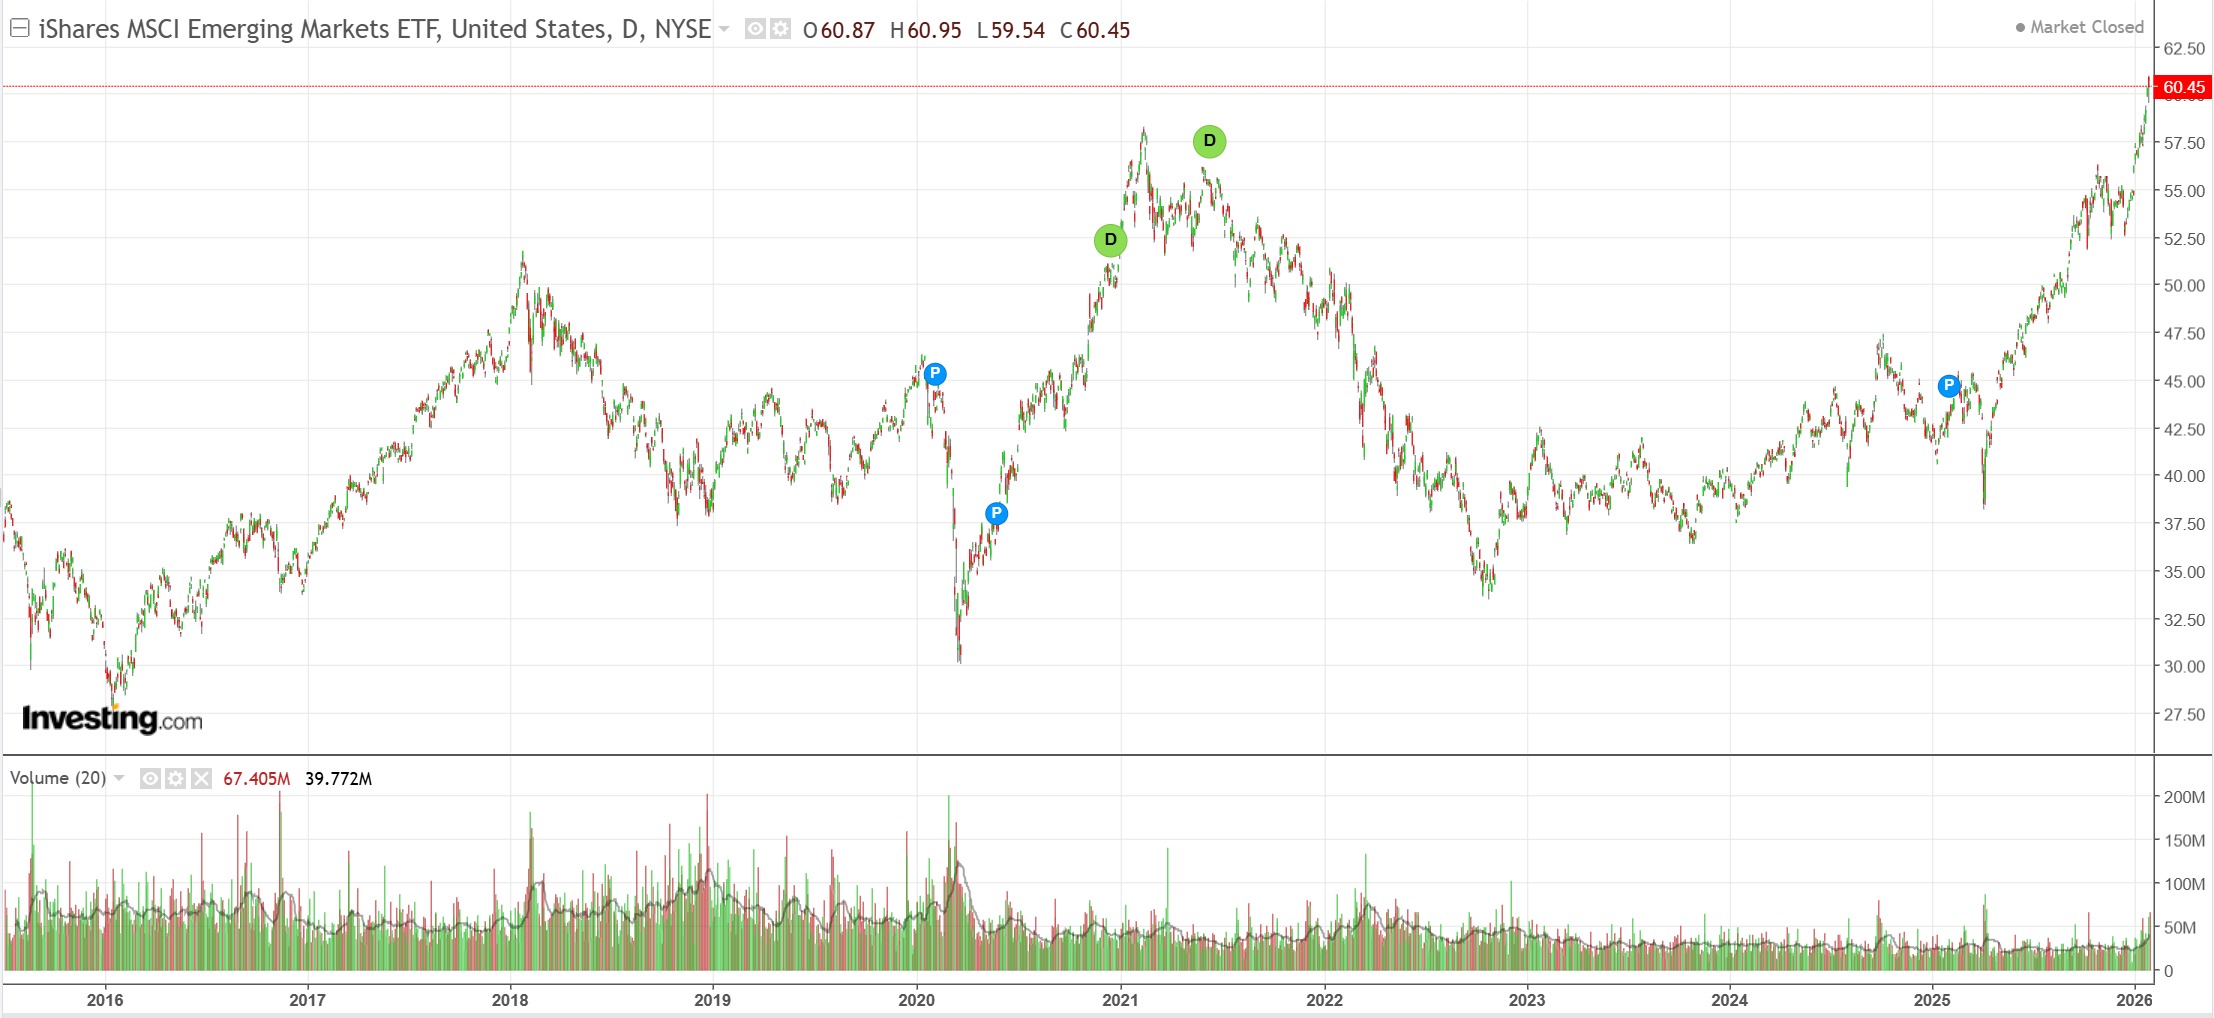The image size is (2214, 1018).
Task: Click the 27.50 price axis label
Action: pos(2184,715)
